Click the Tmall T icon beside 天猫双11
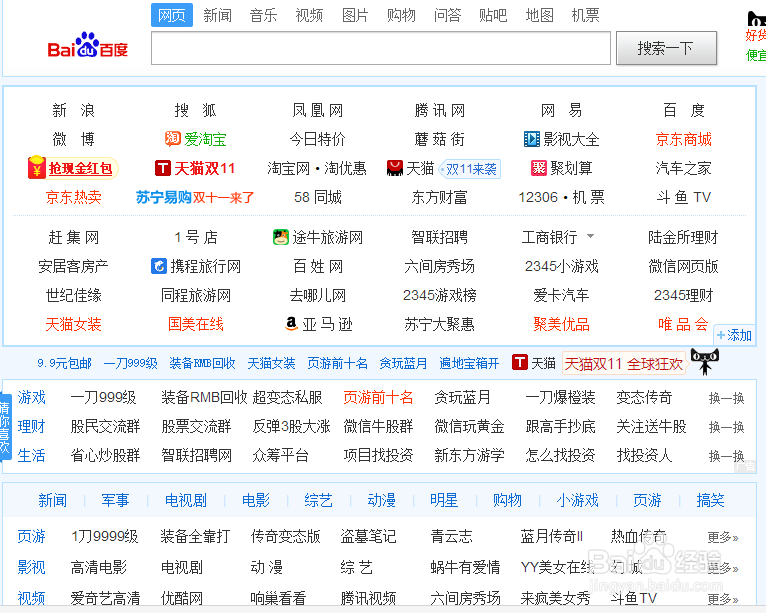Image resolution: width=766 pixels, height=613 pixels. (163, 168)
